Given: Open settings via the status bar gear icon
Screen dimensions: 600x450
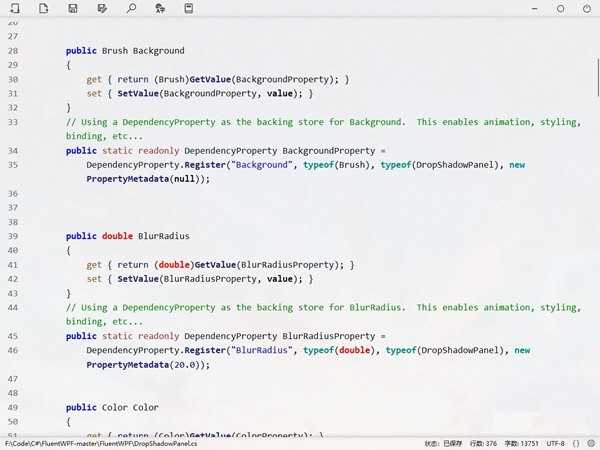Looking at the screenshot, I should tap(590, 443).
